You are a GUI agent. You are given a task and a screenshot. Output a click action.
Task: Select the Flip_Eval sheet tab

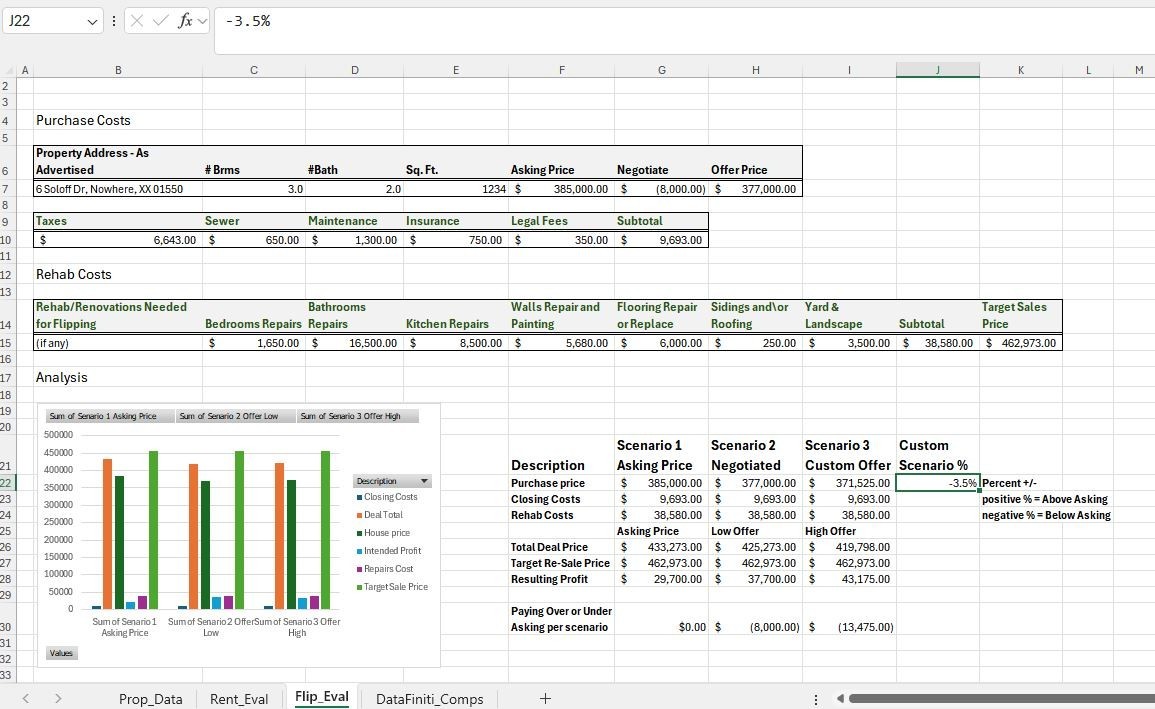coord(322,696)
